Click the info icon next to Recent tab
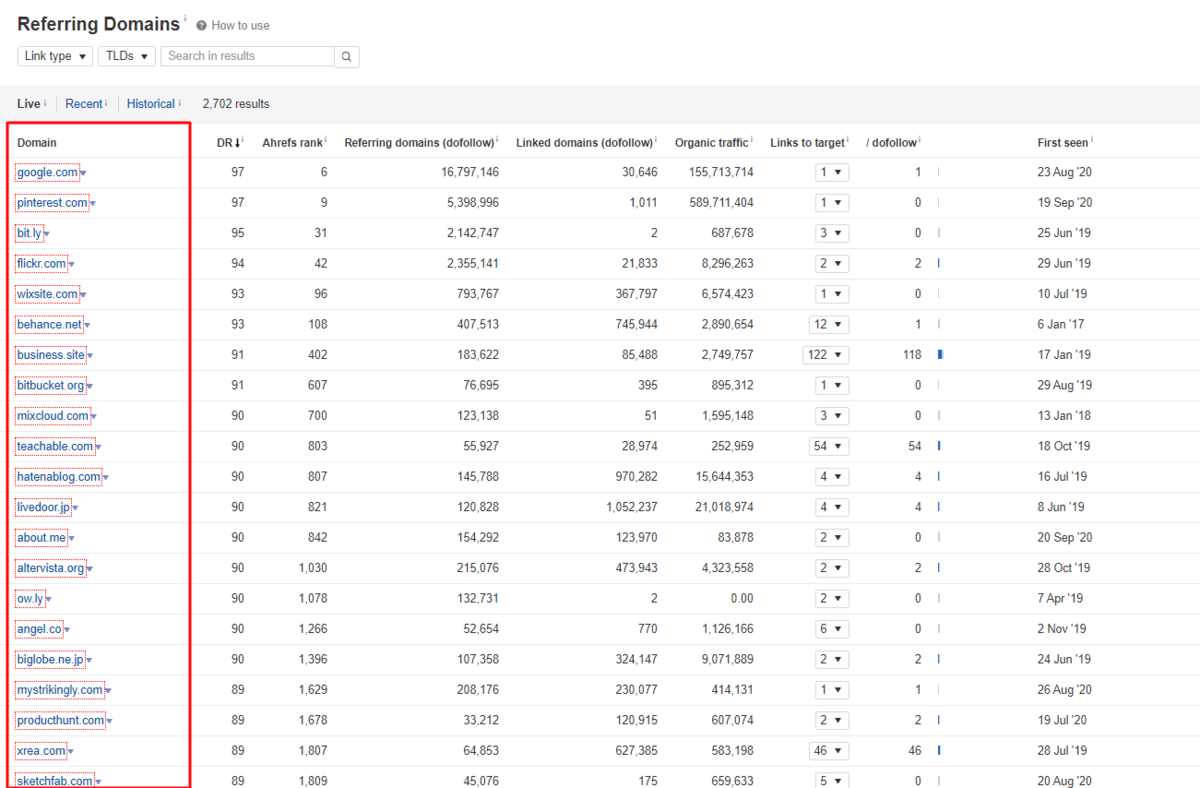The width and height of the screenshot is (1200, 788). point(107,102)
